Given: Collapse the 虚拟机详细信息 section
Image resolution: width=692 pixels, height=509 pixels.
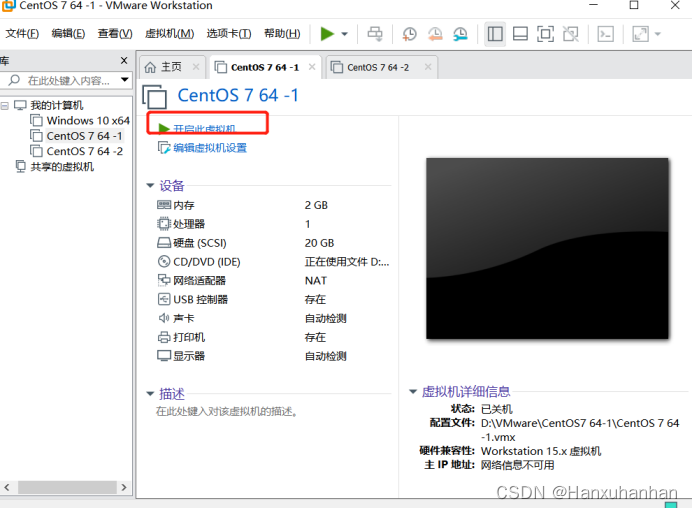Looking at the screenshot, I should [413, 392].
